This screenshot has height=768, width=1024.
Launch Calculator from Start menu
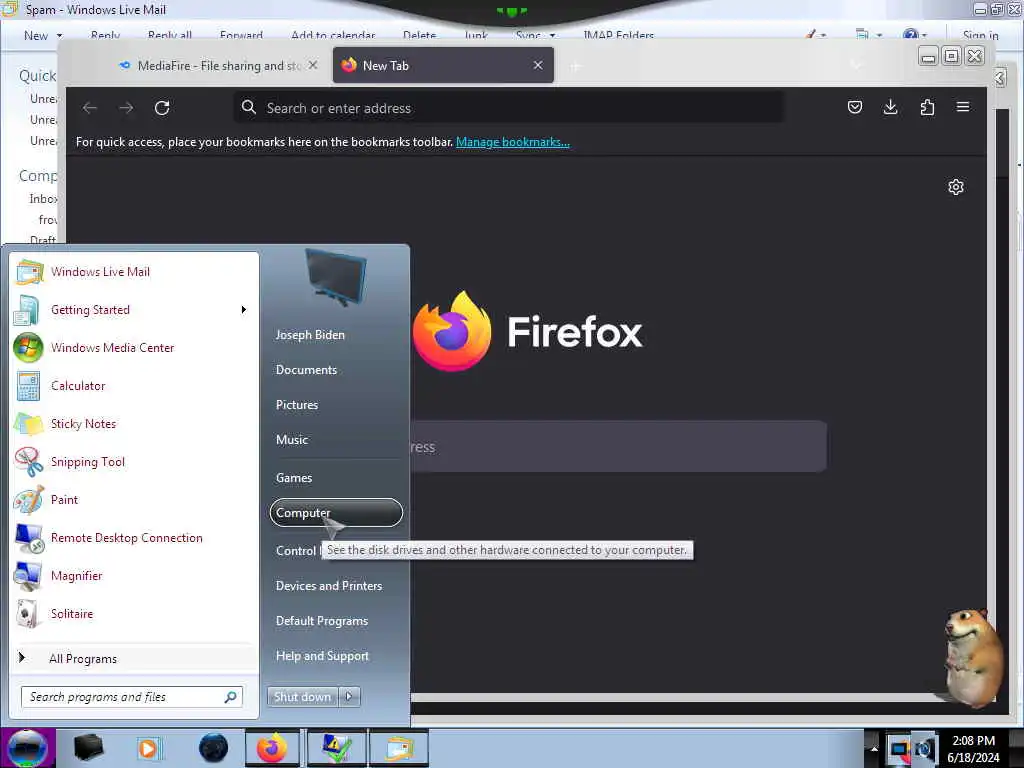coord(134,385)
